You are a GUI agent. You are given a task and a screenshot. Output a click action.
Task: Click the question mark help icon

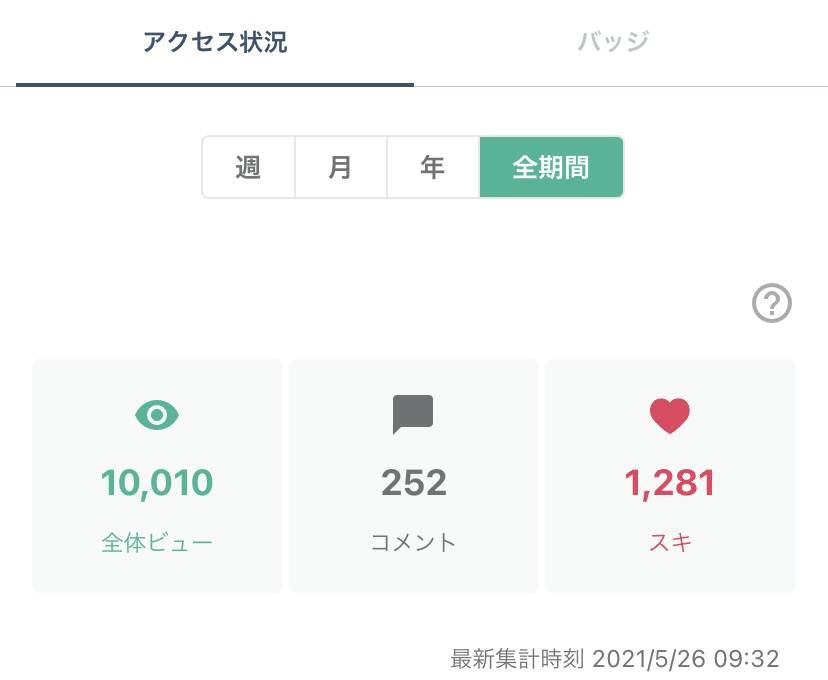pos(771,303)
